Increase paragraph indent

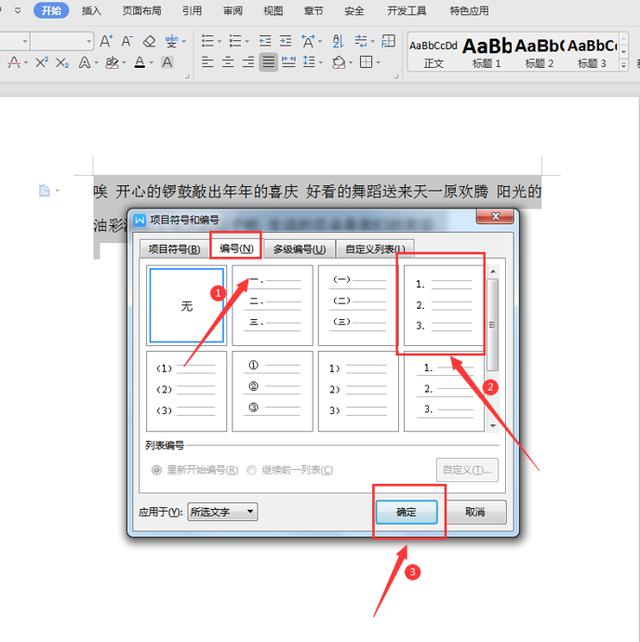tap(285, 41)
